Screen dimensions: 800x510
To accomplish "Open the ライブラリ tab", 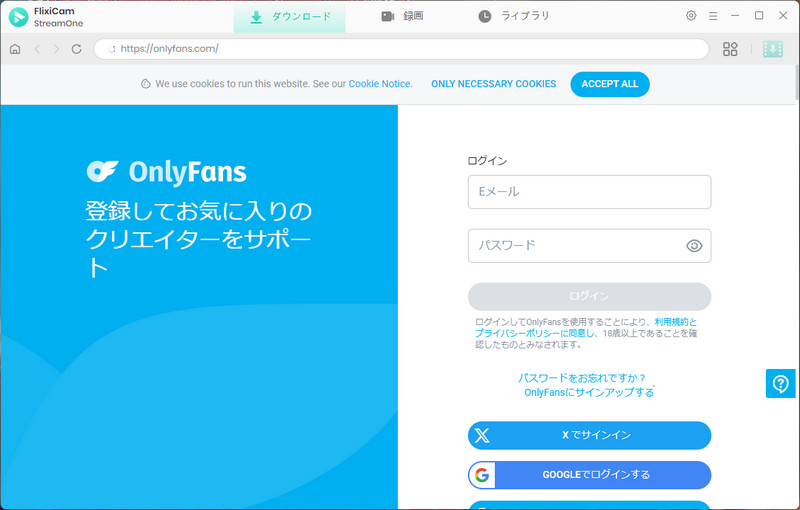I will (513, 16).
